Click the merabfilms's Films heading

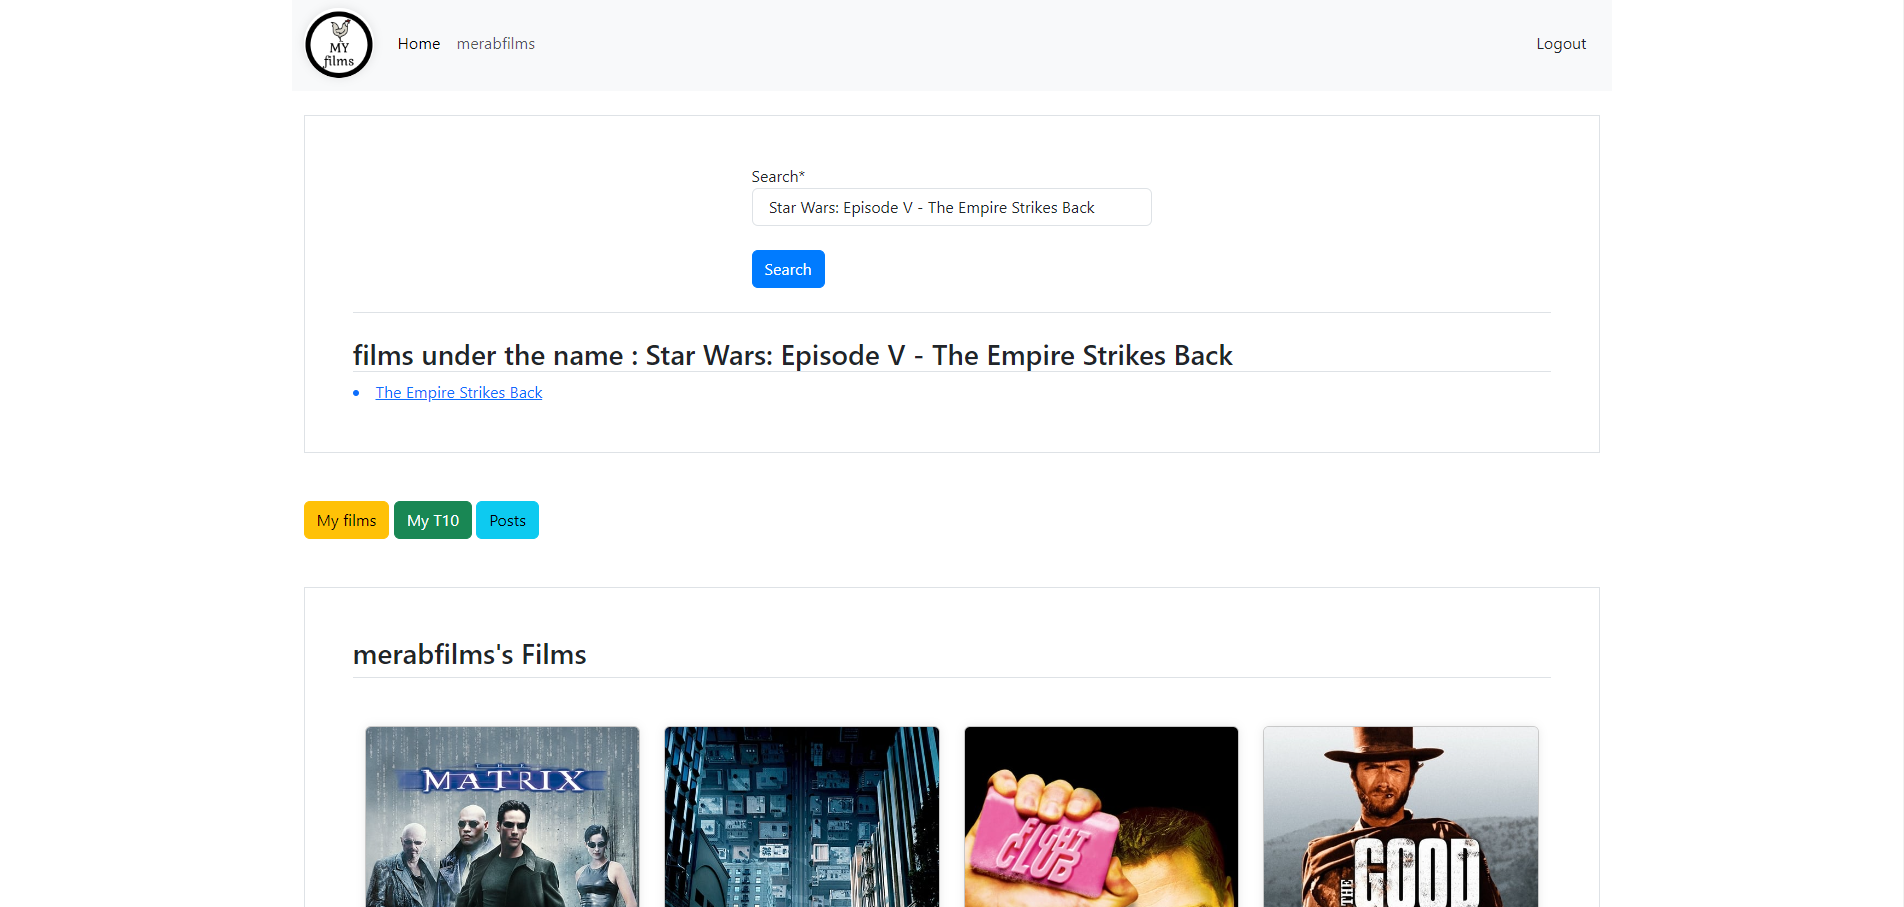(x=469, y=655)
